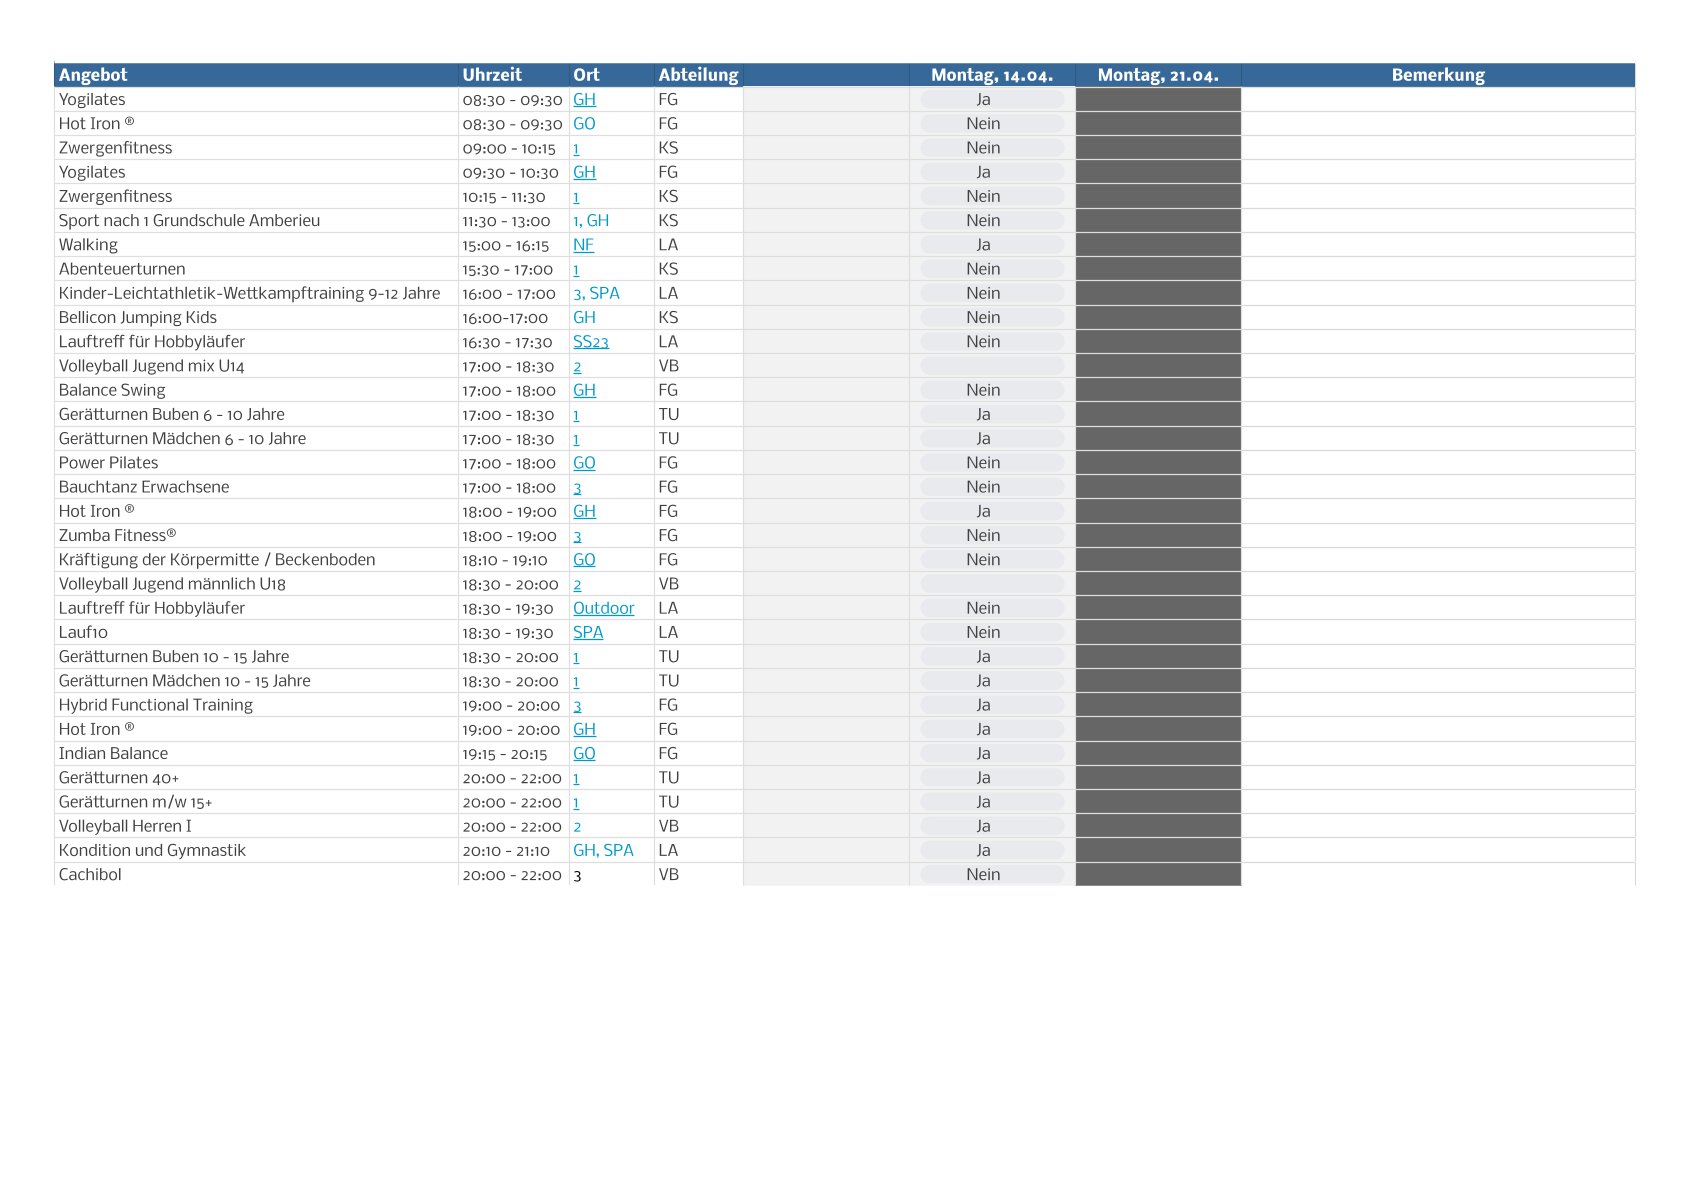Select the 'Gerätturnen m/w 15+' entry
1685x1191 pixels.
(135, 802)
